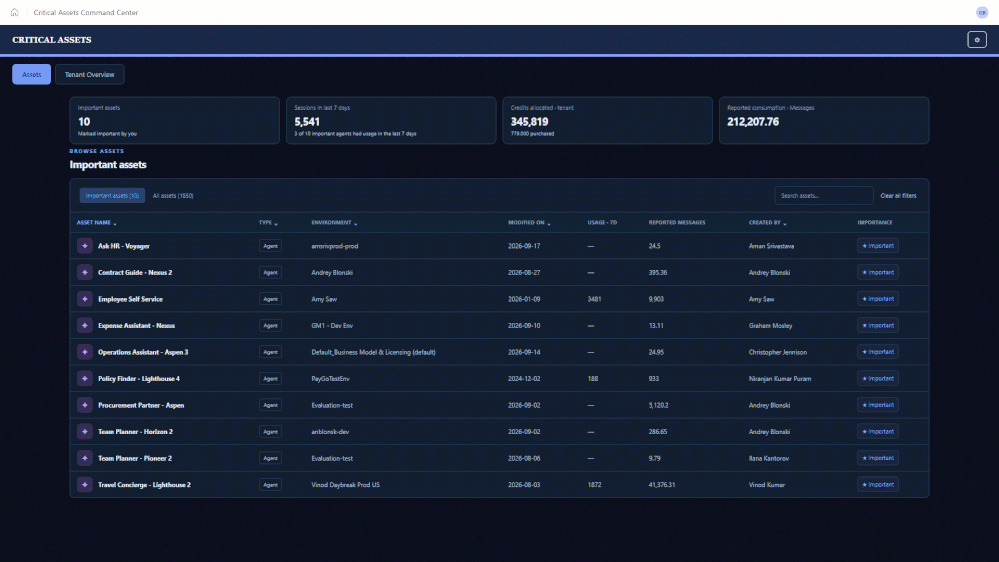Sort by Modified On column arrow
Image resolution: width=999 pixels, height=562 pixels.
[549, 224]
